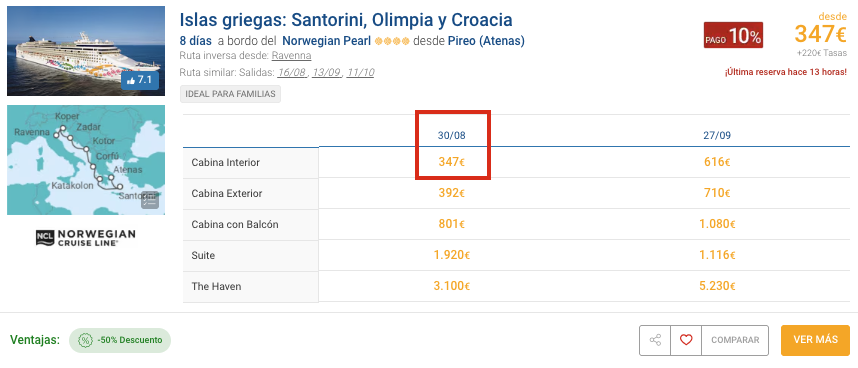Image resolution: width=858 pixels, height=368 pixels.
Task: Select the 27/09 departure date column
Action: (x=717, y=136)
